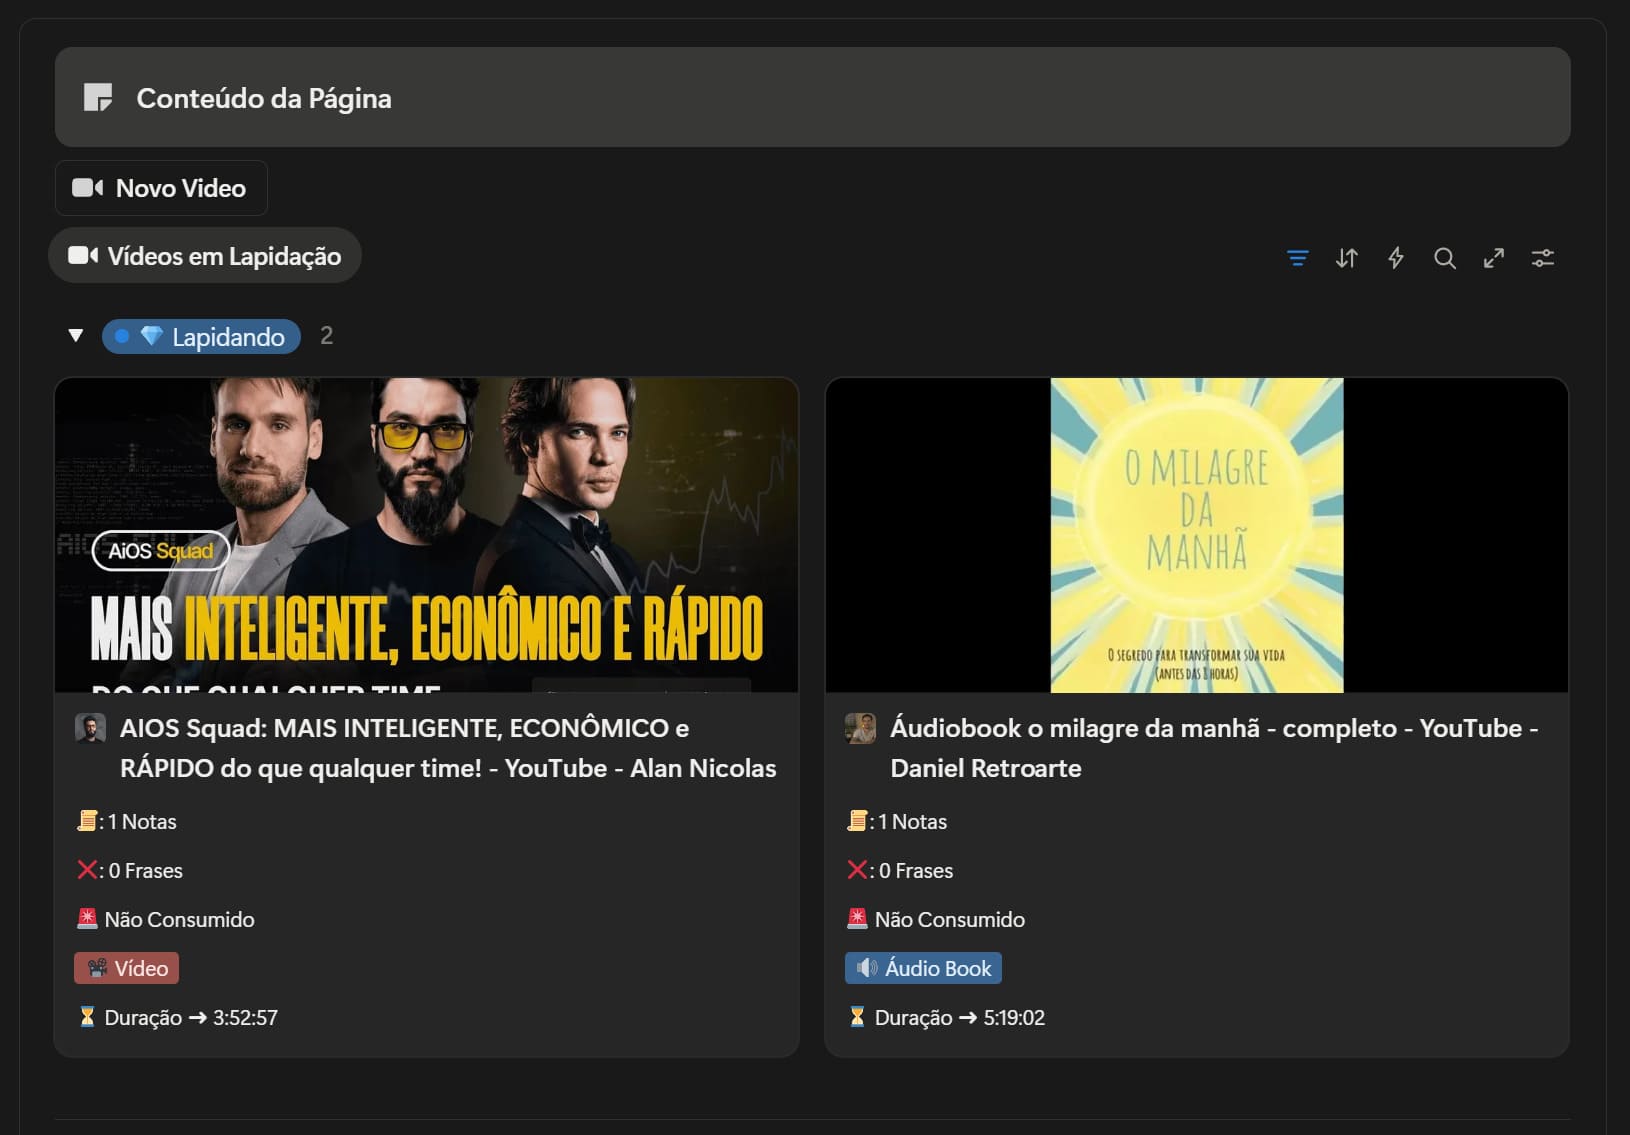Open the AIOS Squad cover thumbnail
1630x1135 pixels.
pos(427,535)
